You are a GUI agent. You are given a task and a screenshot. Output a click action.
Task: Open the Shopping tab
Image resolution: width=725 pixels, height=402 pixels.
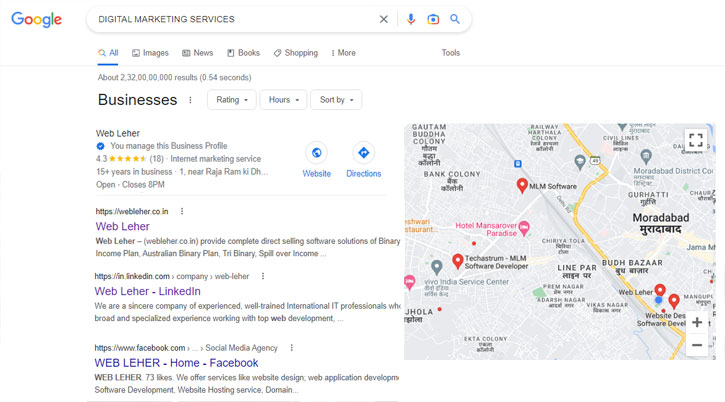click(295, 53)
